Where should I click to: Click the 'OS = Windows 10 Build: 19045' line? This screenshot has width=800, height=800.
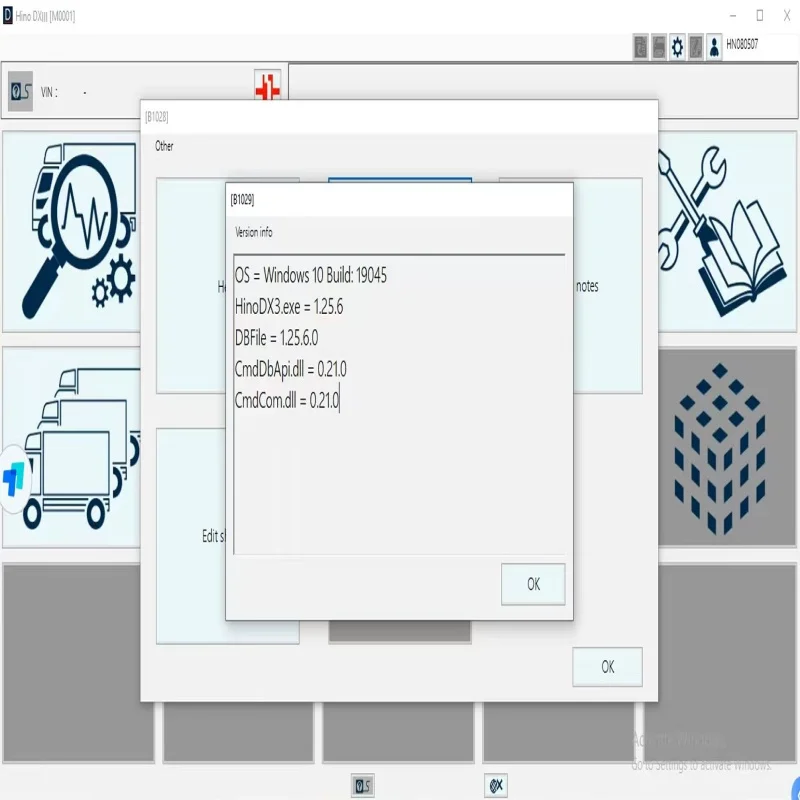(x=310, y=276)
